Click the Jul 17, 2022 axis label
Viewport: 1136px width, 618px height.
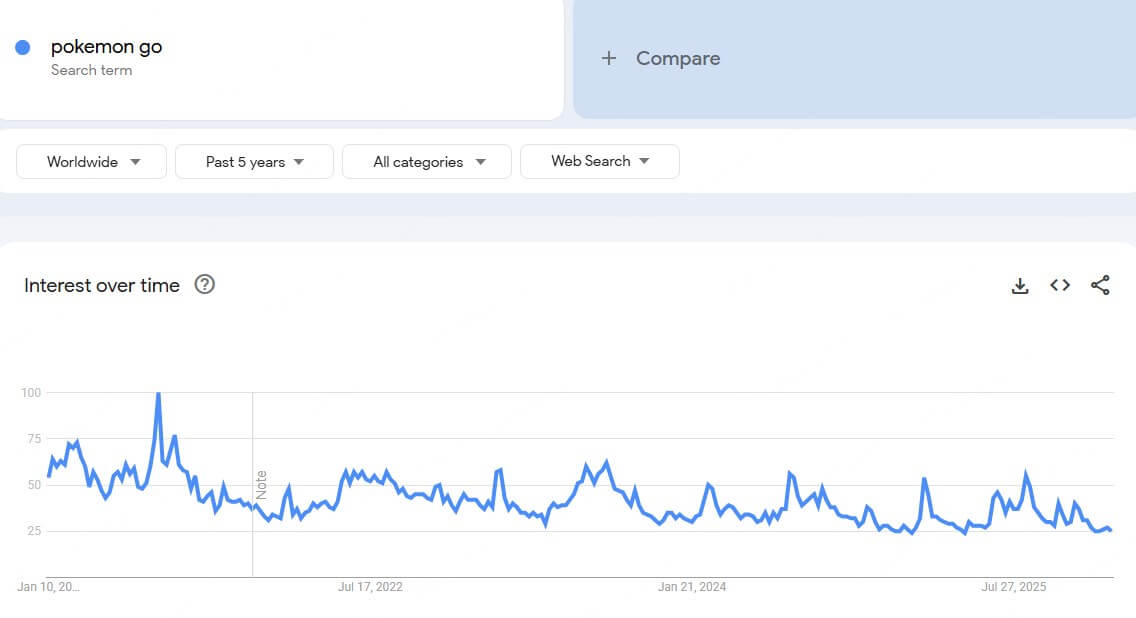(369, 587)
